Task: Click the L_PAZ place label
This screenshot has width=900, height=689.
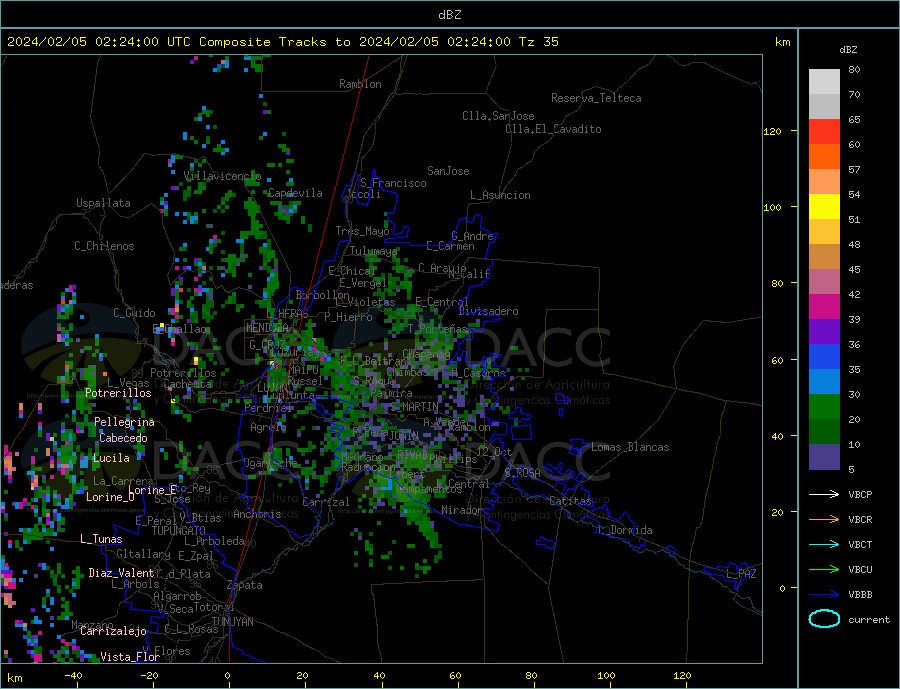Action: point(741,574)
